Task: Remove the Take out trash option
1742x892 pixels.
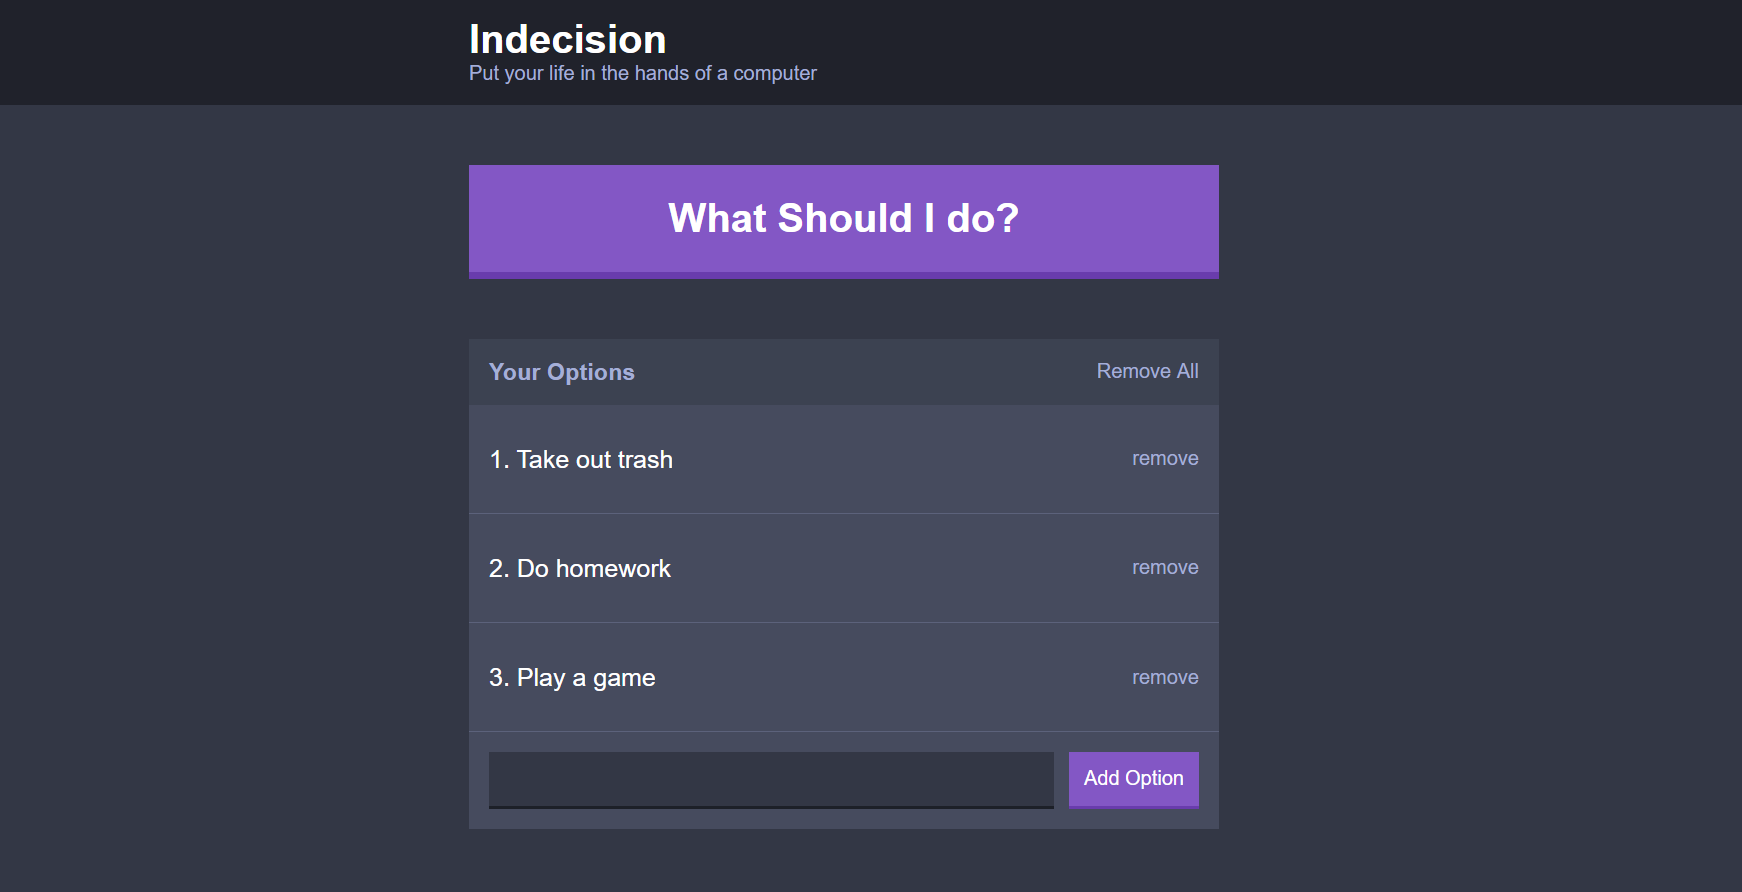Action: (1164, 459)
